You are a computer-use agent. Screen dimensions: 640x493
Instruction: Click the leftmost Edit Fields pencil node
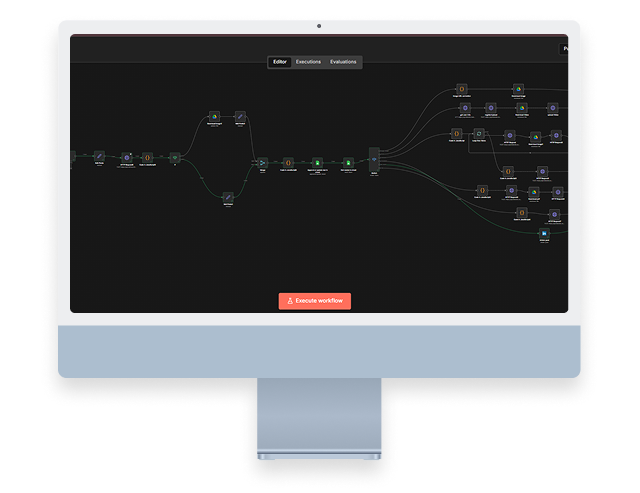(99, 157)
